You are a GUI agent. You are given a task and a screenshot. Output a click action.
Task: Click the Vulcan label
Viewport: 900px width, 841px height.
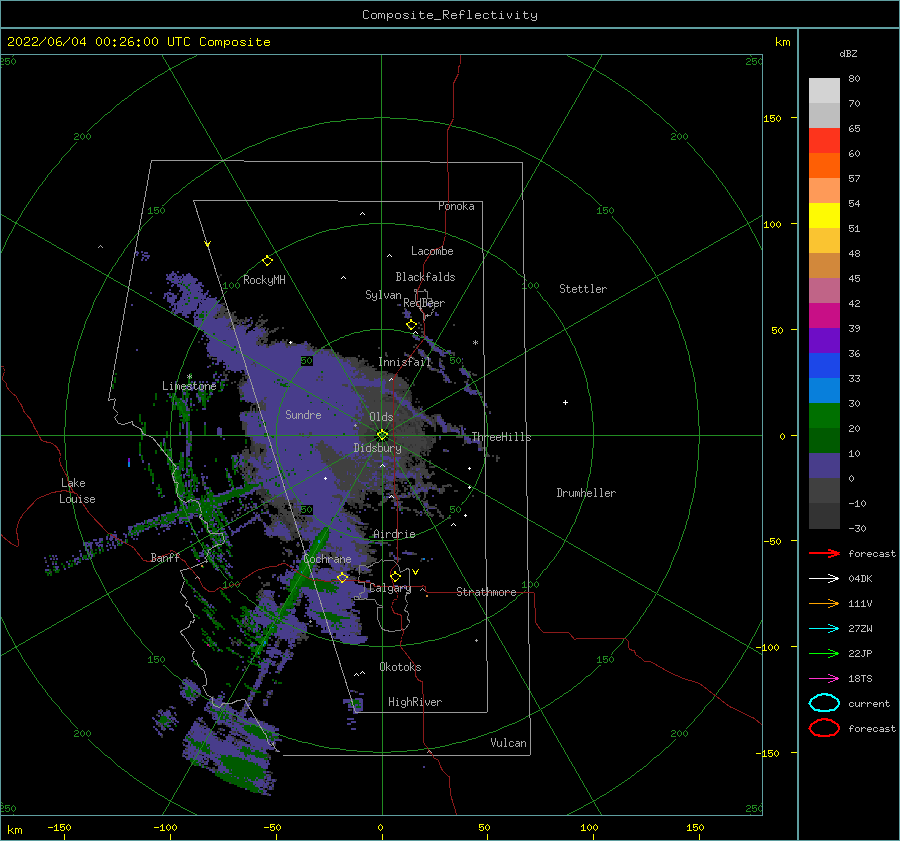click(508, 743)
